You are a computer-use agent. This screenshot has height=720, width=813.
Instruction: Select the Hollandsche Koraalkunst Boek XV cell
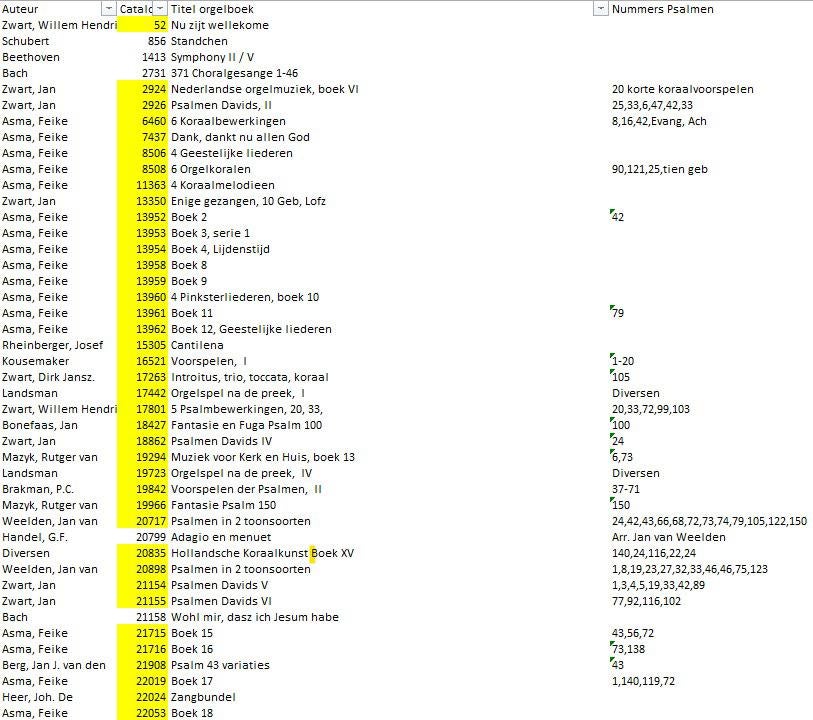point(262,553)
